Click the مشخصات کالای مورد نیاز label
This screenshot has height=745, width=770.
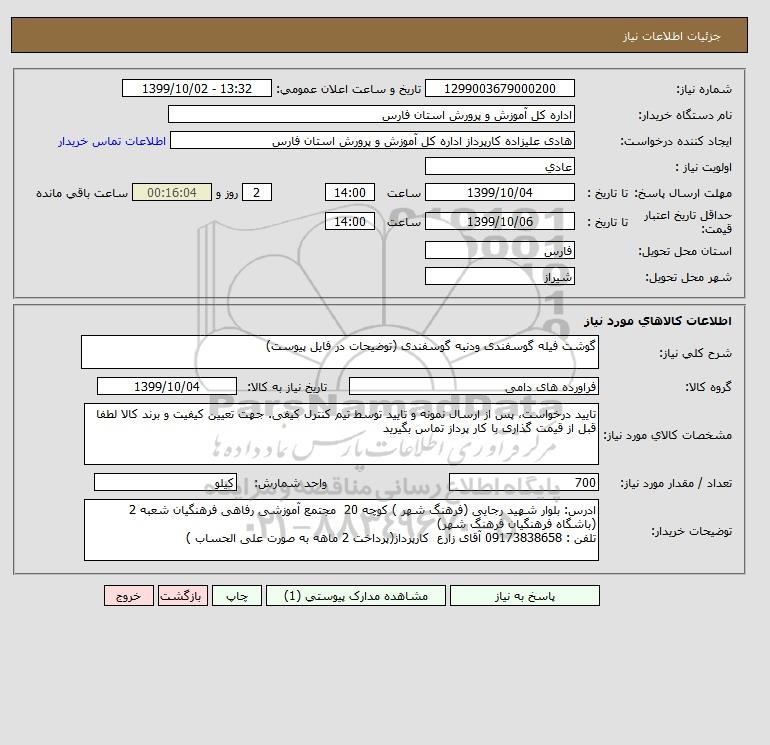tap(667, 435)
